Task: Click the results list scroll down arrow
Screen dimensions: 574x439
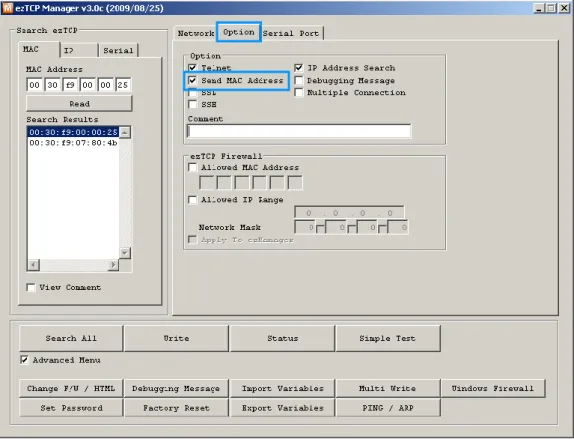Action: click(x=125, y=253)
